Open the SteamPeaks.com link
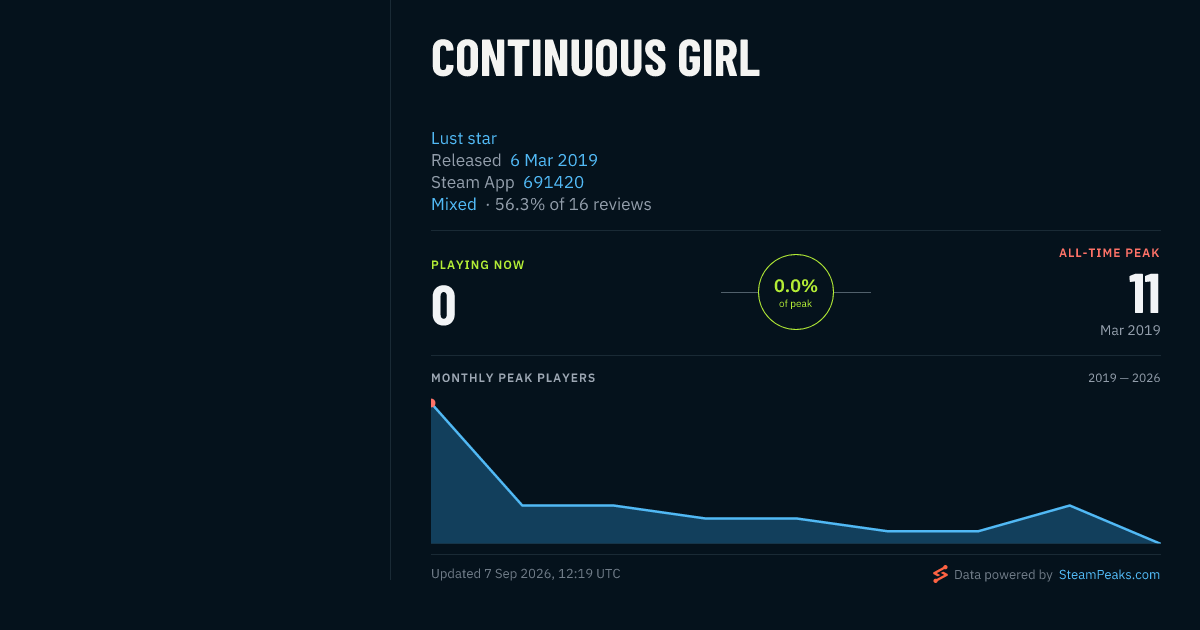Image resolution: width=1200 pixels, height=630 pixels. pyautogui.click(x=1109, y=575)
